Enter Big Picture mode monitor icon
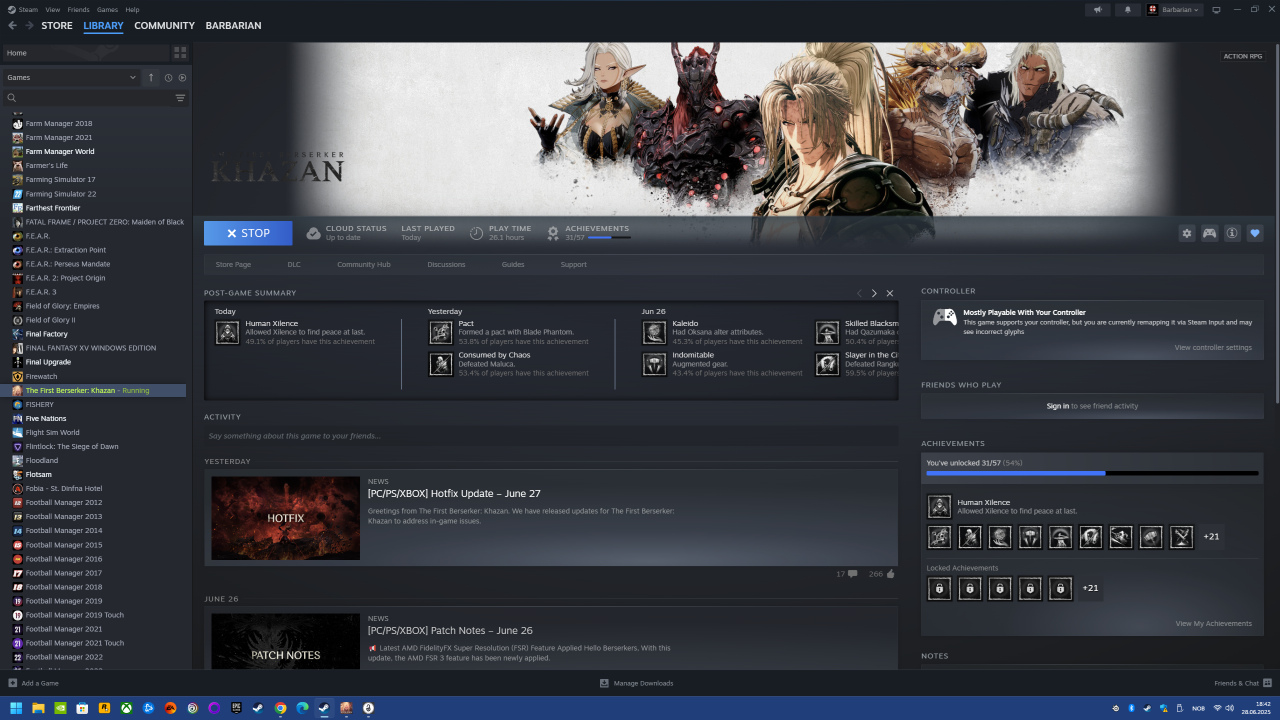The height and width of the screenshot is (720, 1280). pos(1216,10)
